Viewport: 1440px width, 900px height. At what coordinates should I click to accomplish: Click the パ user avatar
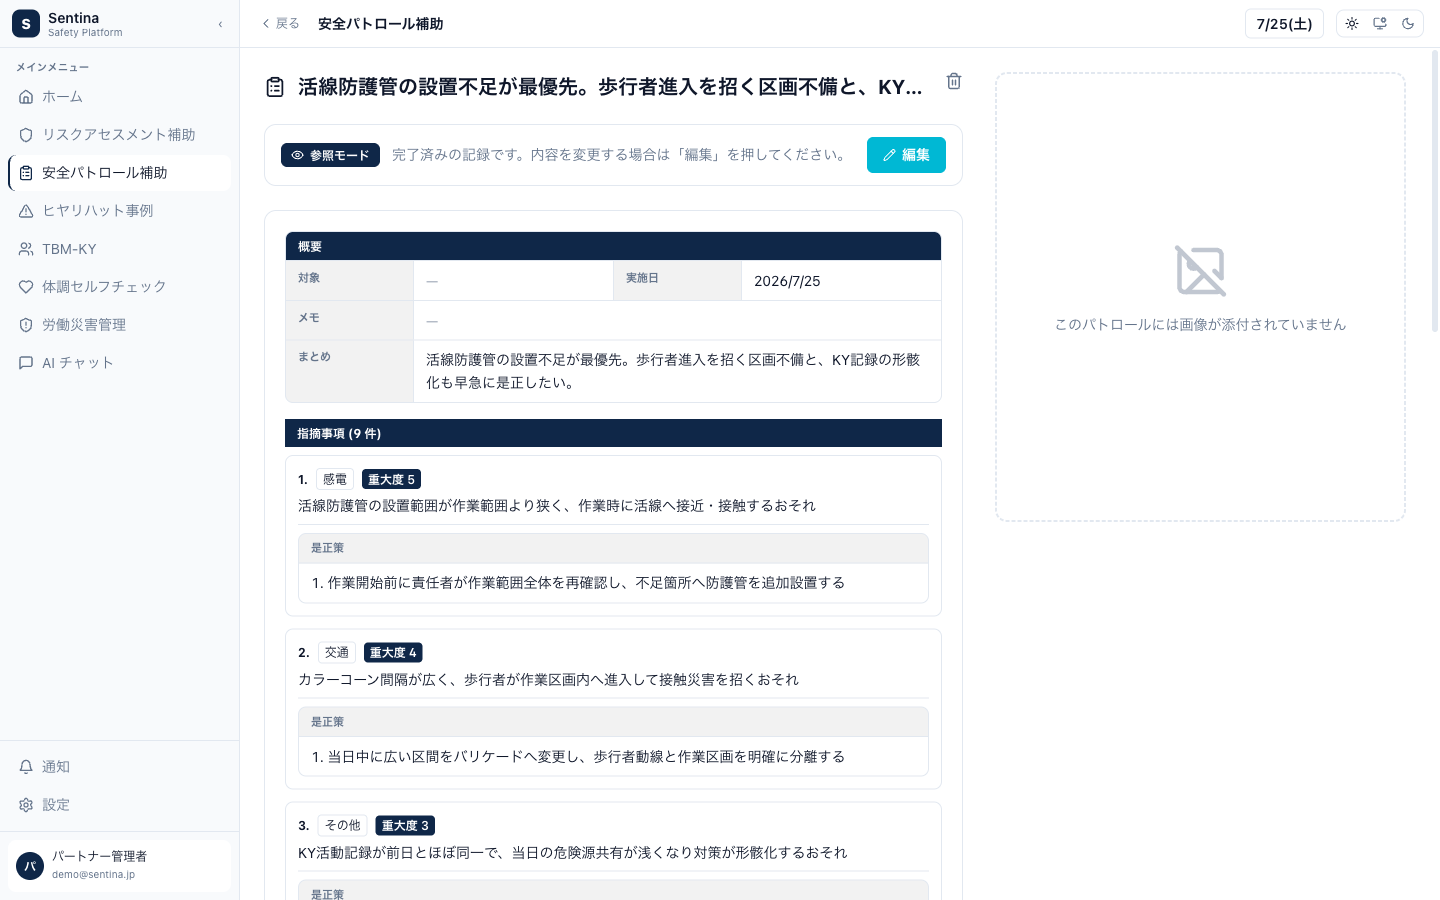pyautogui.click(x=30, y=865)
